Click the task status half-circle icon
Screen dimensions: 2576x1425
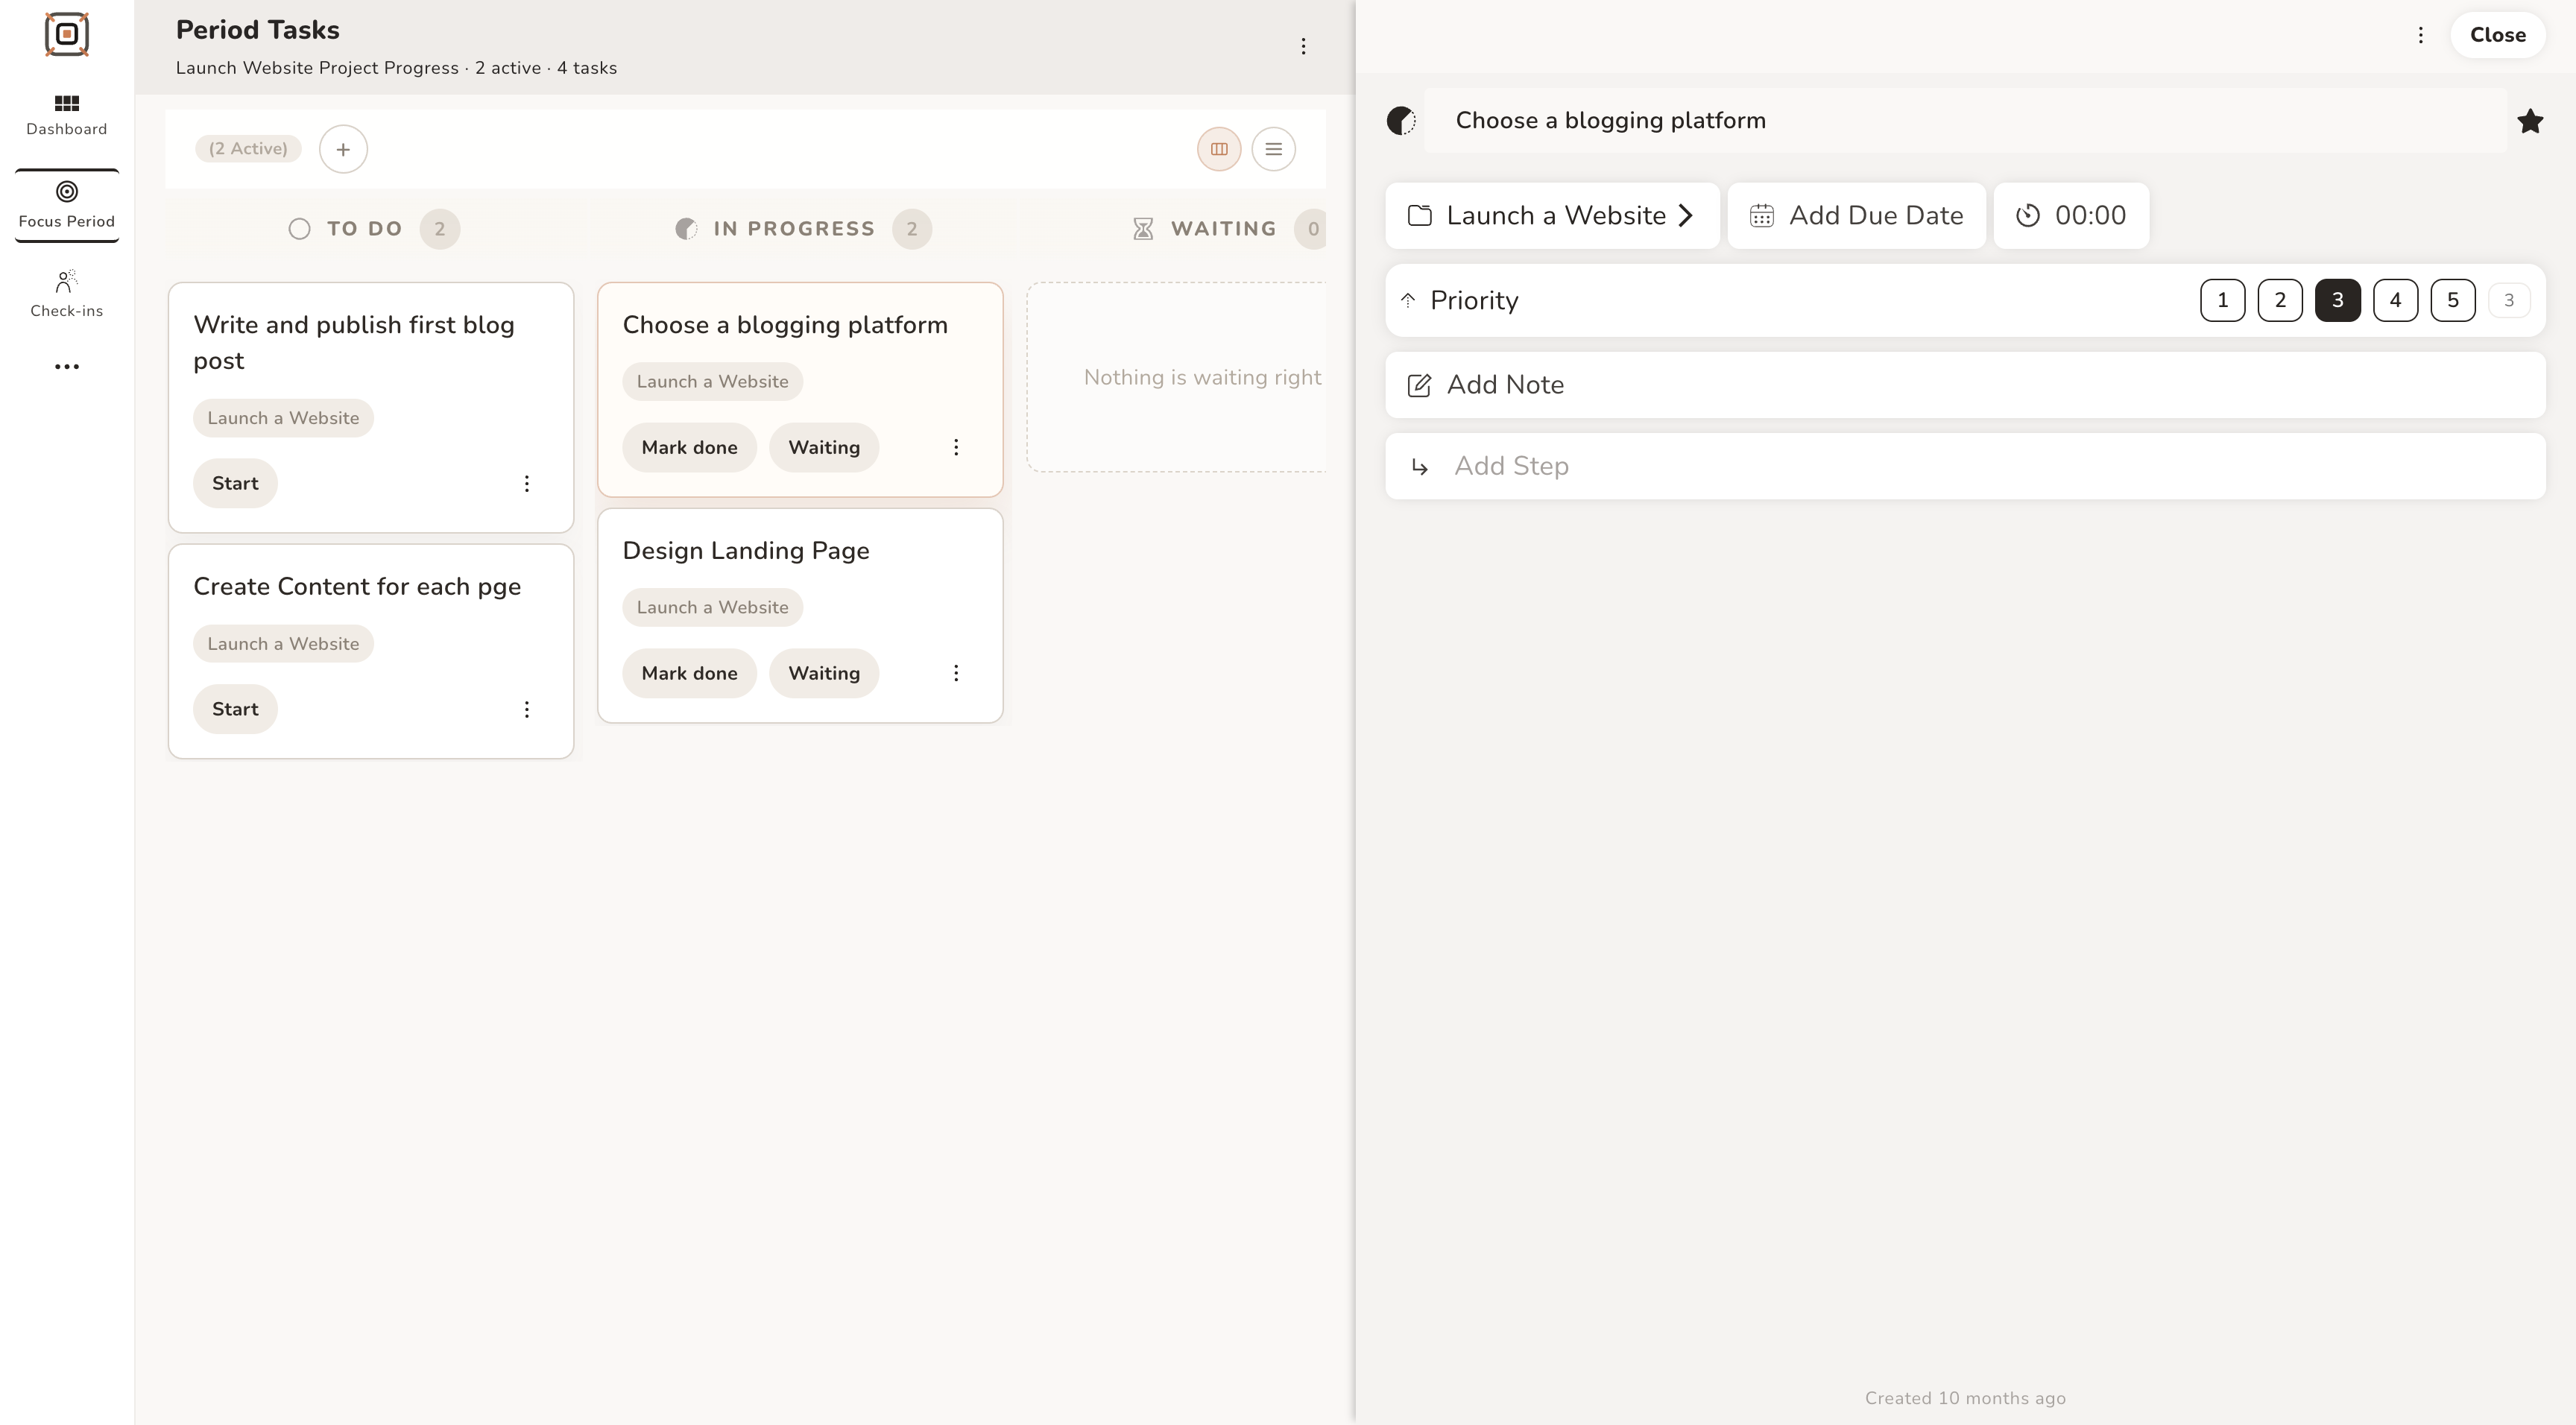pos(1401,121)
